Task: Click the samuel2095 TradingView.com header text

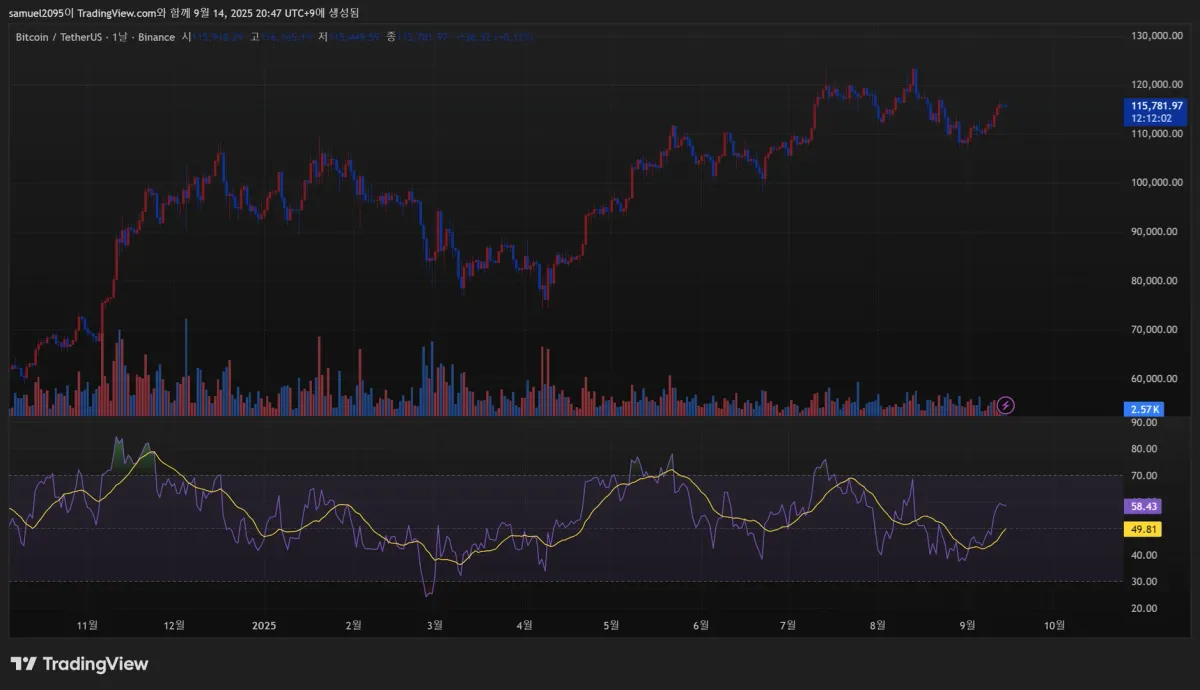Action: (185, 12)
